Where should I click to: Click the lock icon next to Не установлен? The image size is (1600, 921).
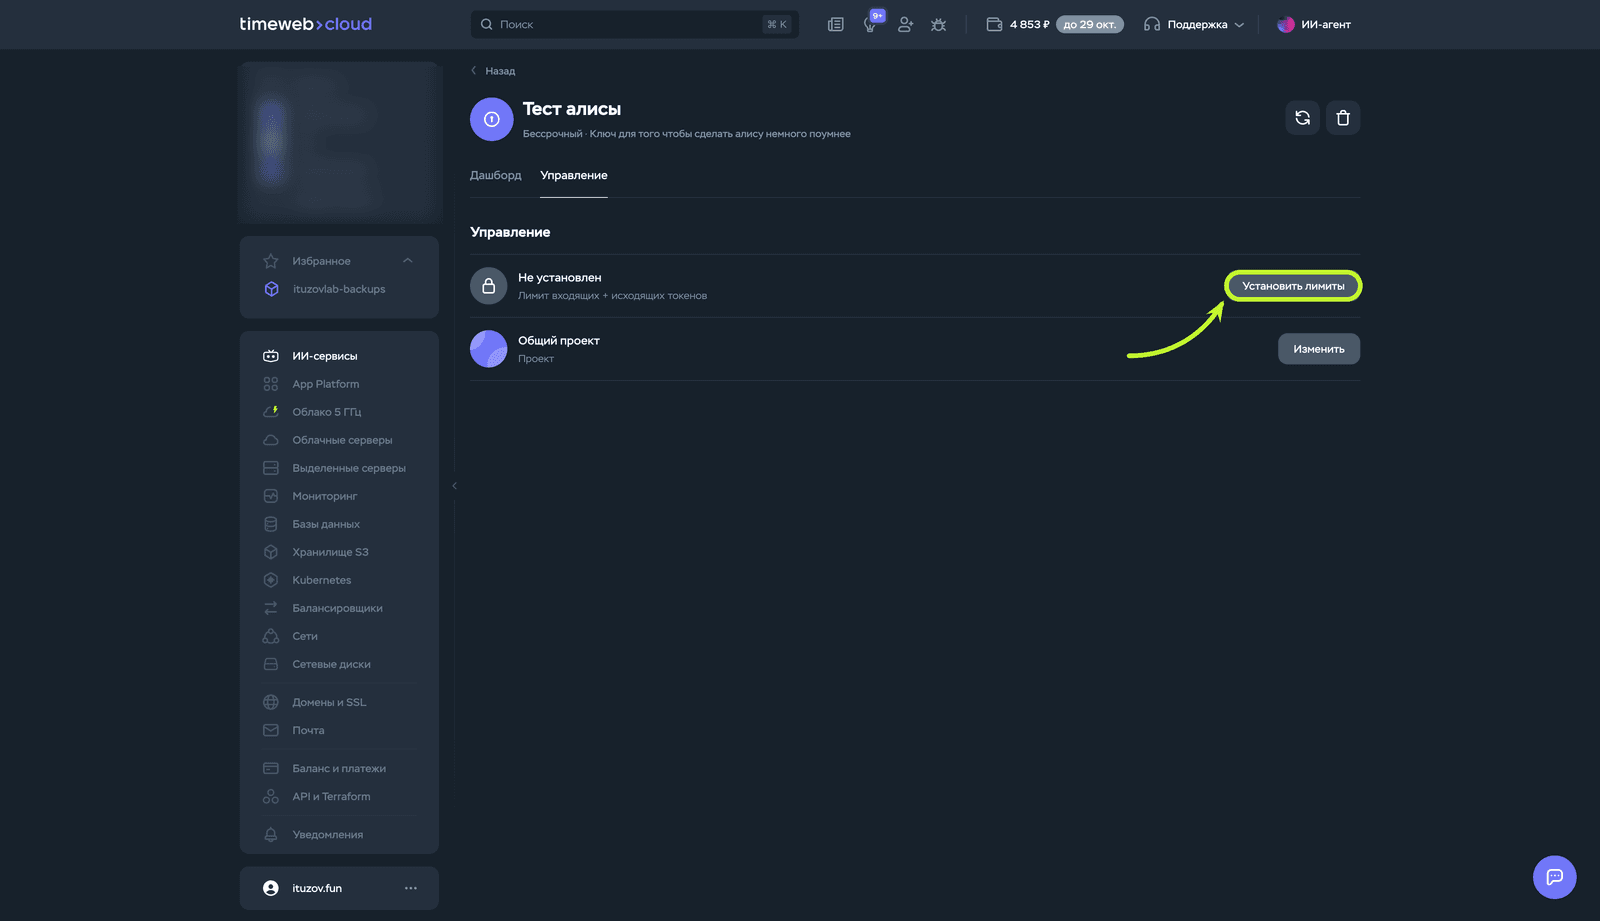coord(488,286)
